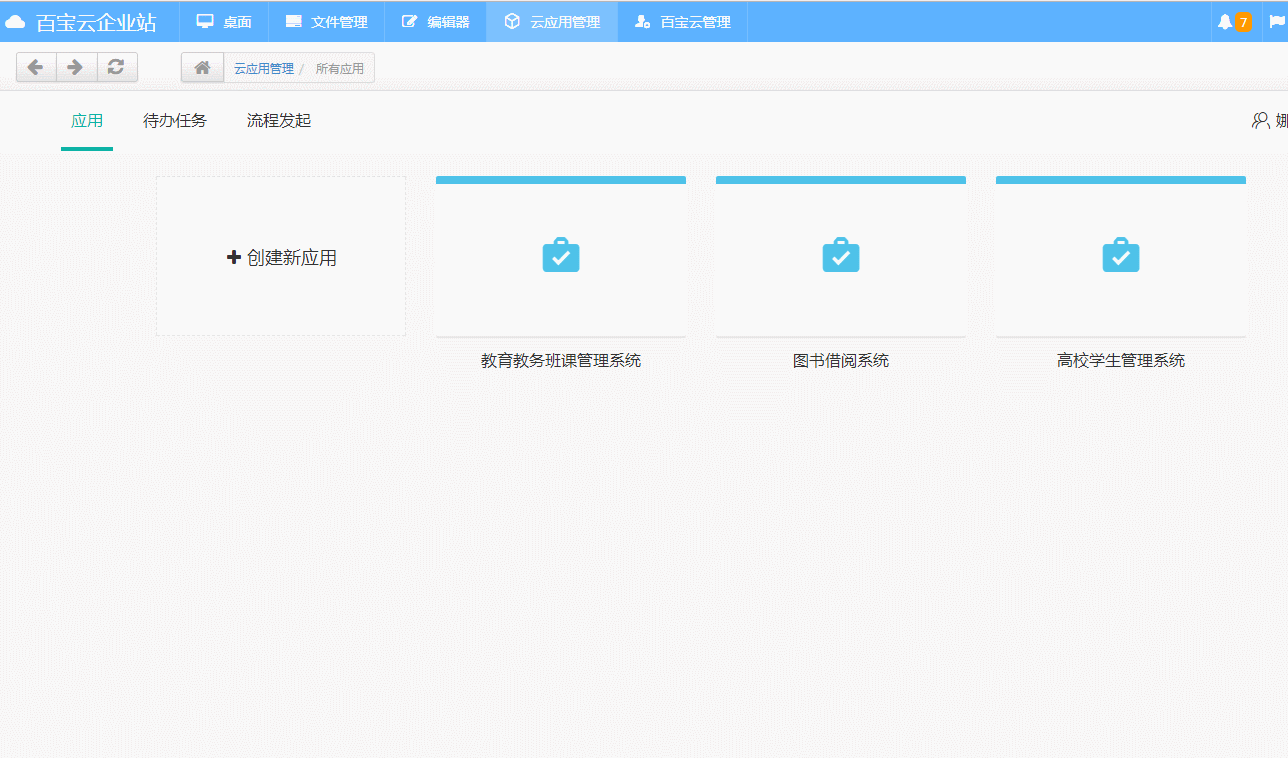Refresh the page using the refresh icon
This screenshot has height=758, width=1288.
pos(116,67)
